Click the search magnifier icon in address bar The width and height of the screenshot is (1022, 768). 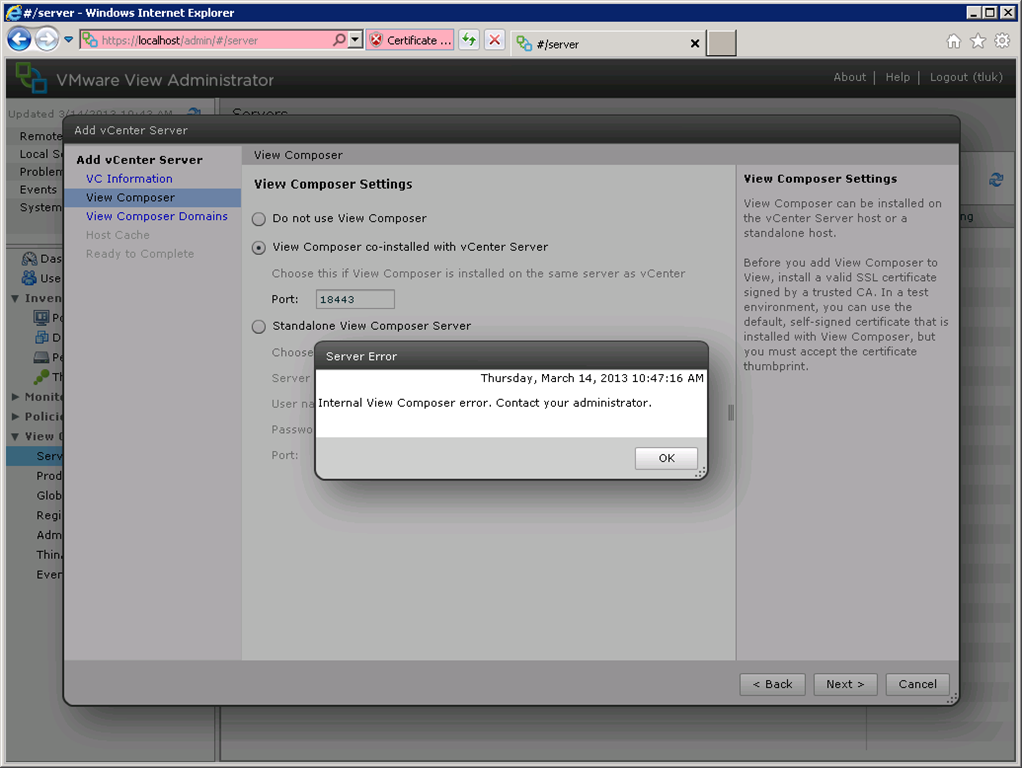tap(339, 40)
